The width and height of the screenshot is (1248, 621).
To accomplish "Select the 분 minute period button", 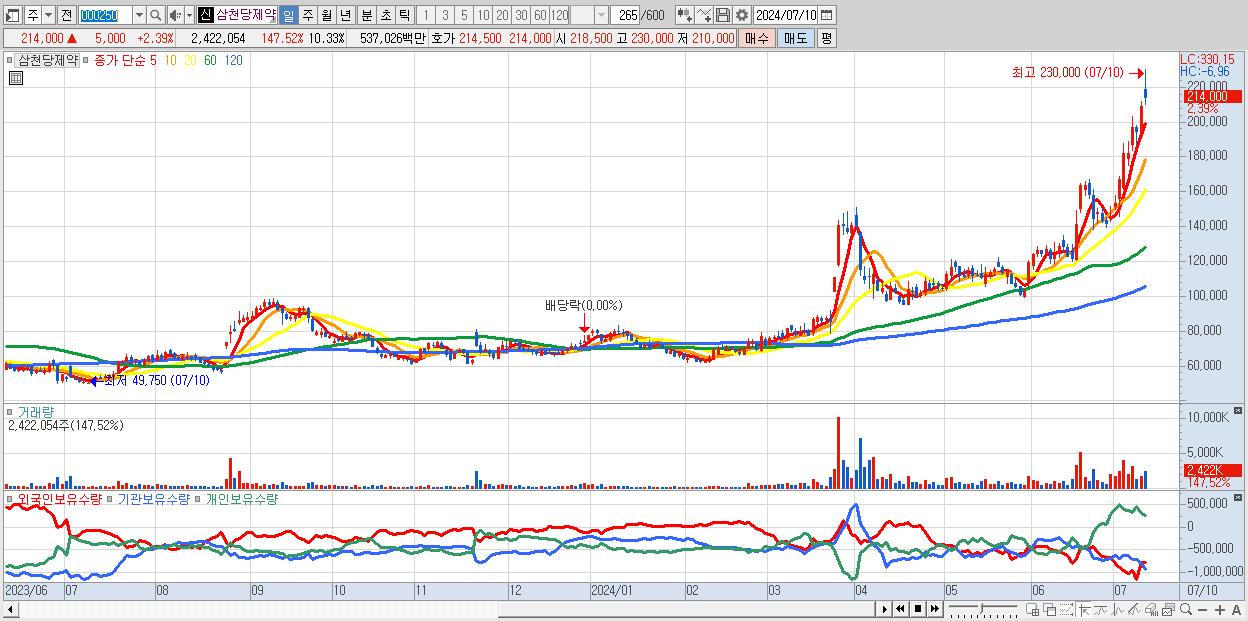I will point(365,15).
